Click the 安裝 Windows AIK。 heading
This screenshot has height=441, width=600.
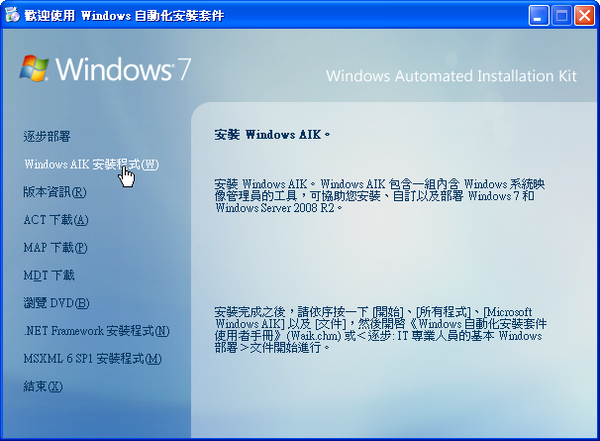pos(272,135)
